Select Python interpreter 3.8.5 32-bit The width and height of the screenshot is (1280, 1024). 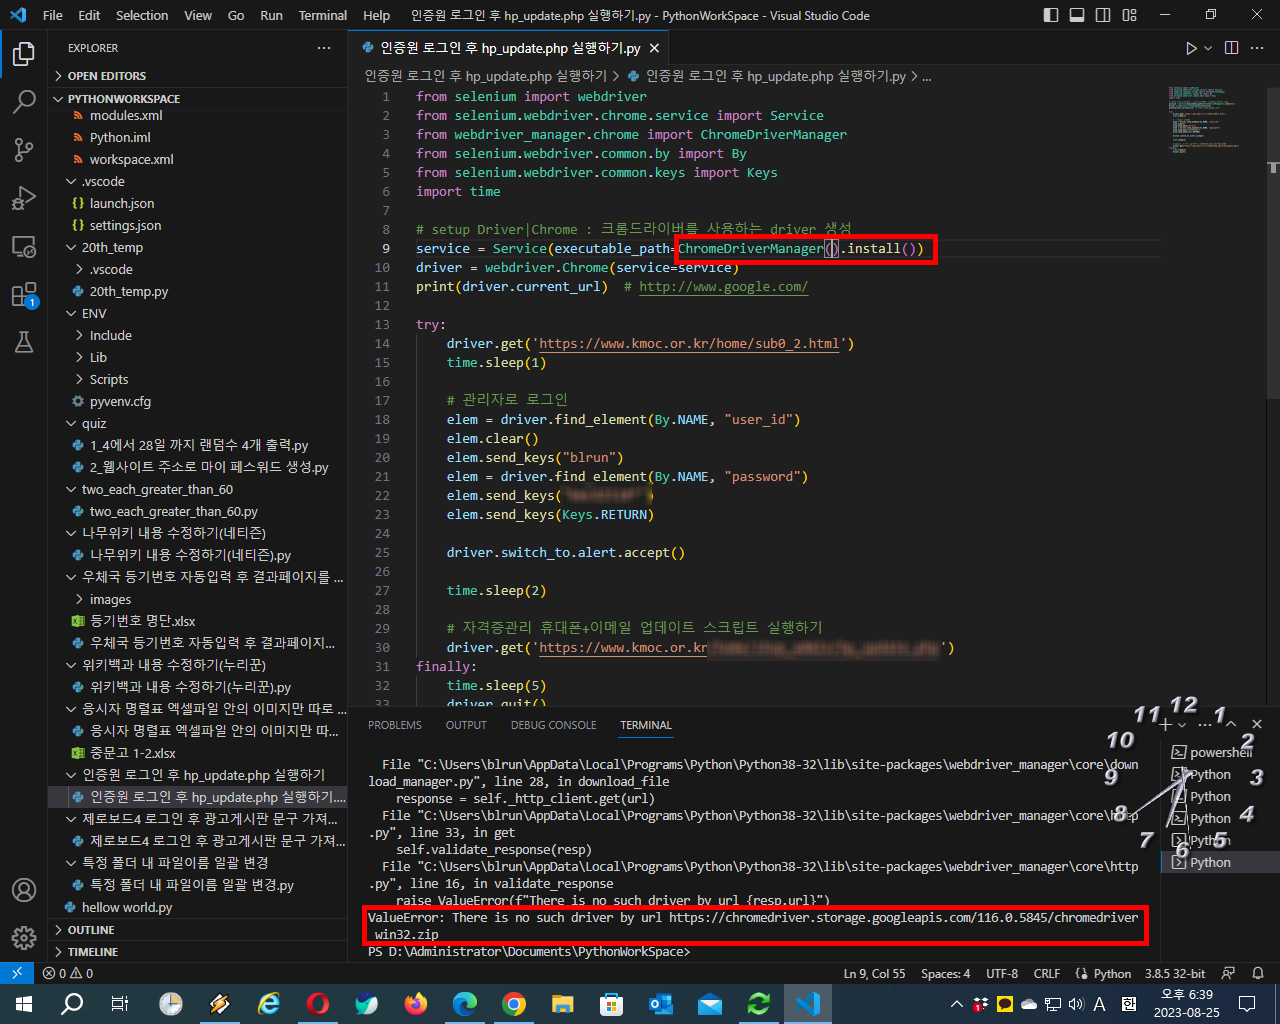click(1175, 973)
